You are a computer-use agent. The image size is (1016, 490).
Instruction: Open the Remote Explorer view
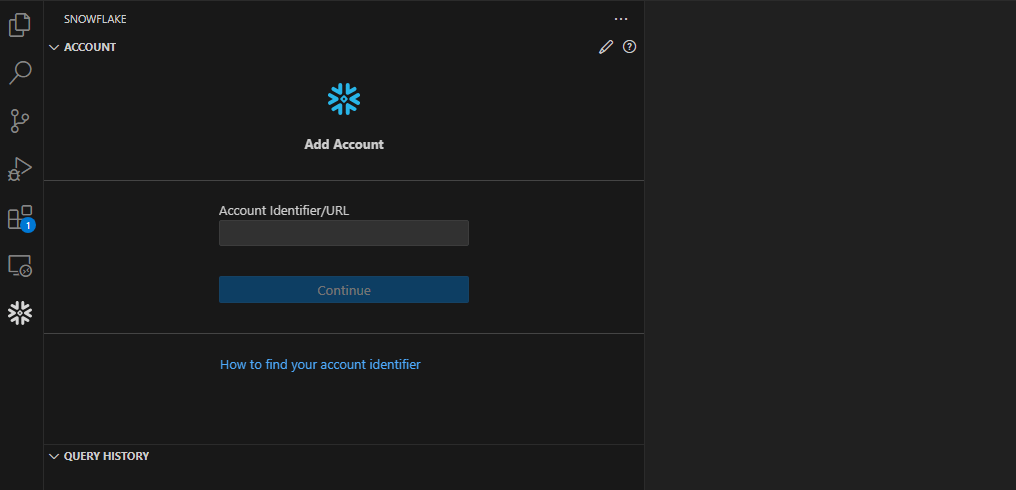coord(20,266)
